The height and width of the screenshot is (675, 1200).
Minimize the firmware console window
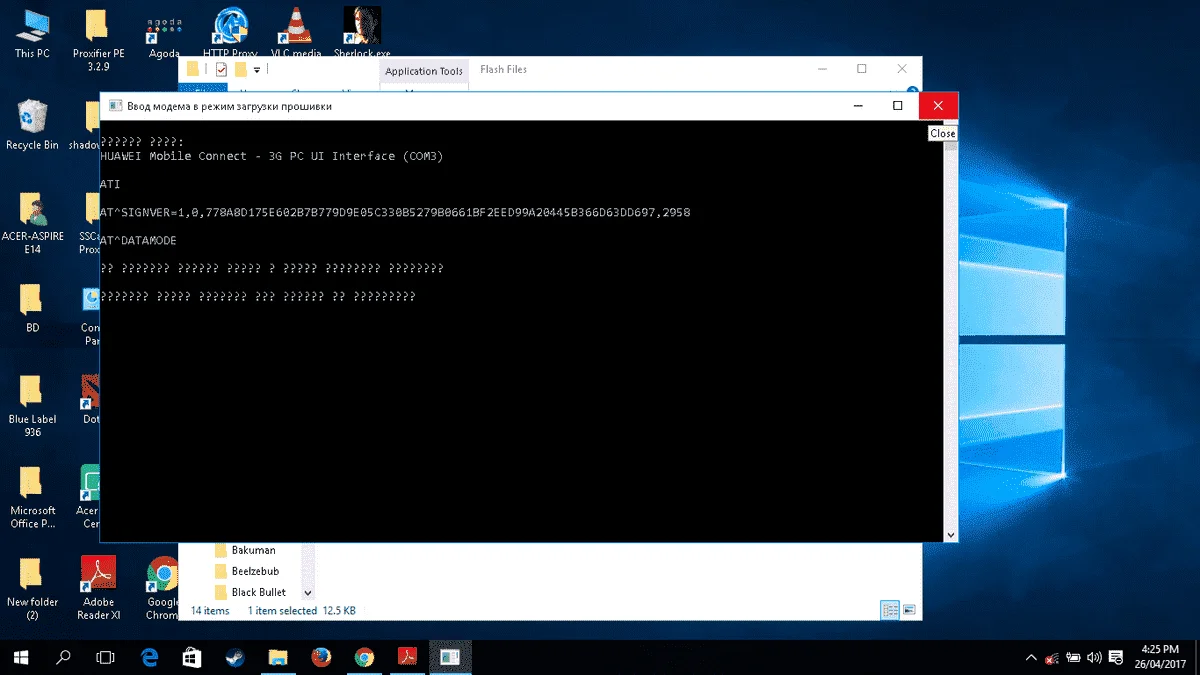(856, 106)
